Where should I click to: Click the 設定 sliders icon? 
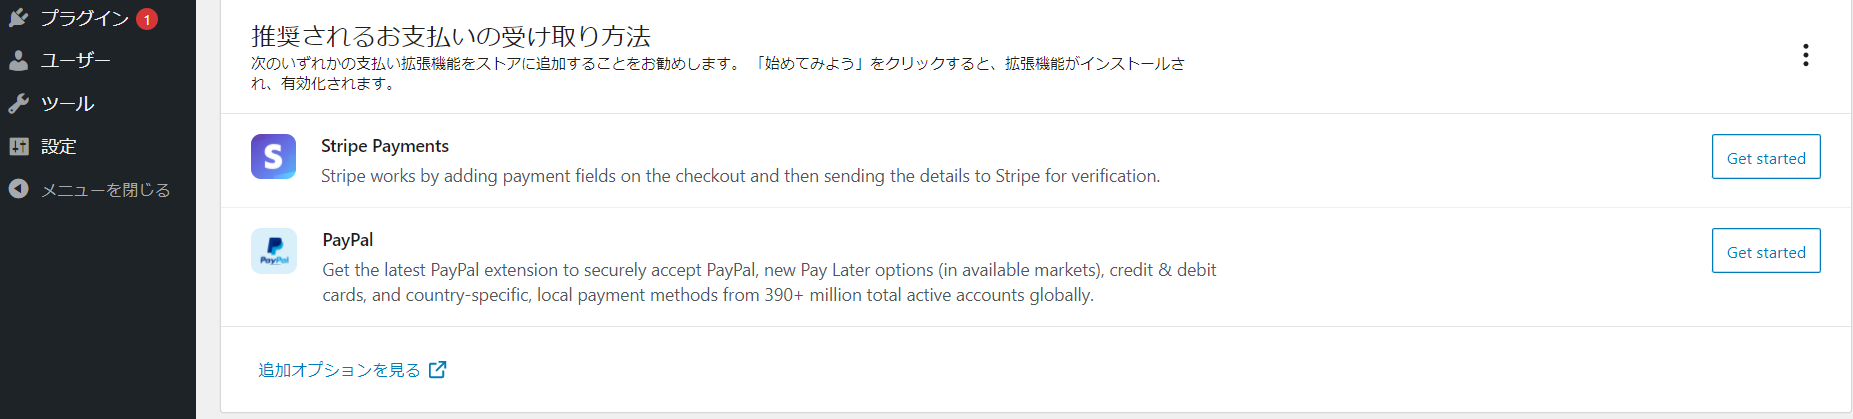tap(18, 147)
